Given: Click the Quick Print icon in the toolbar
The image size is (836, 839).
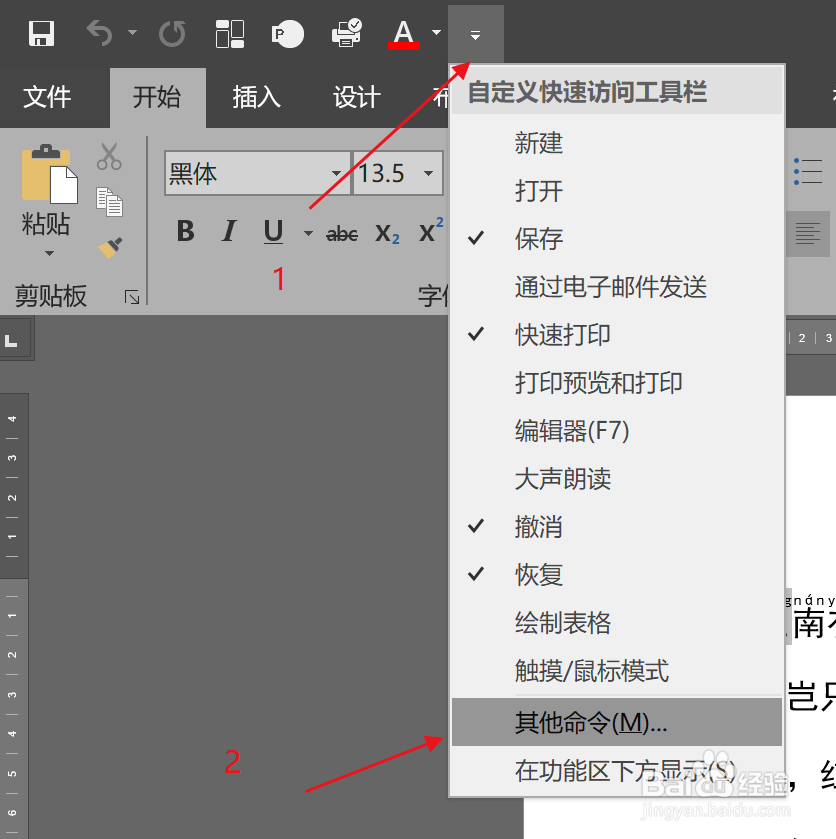Looking at the screenshot, I should point(345,33).
